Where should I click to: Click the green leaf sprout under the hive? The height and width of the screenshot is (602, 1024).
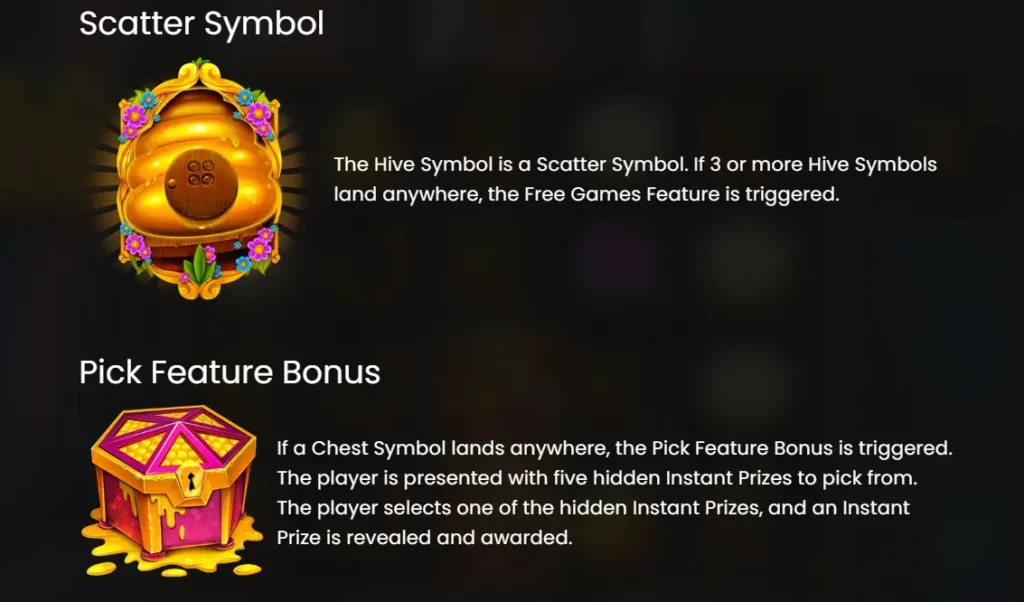point(200,265)
